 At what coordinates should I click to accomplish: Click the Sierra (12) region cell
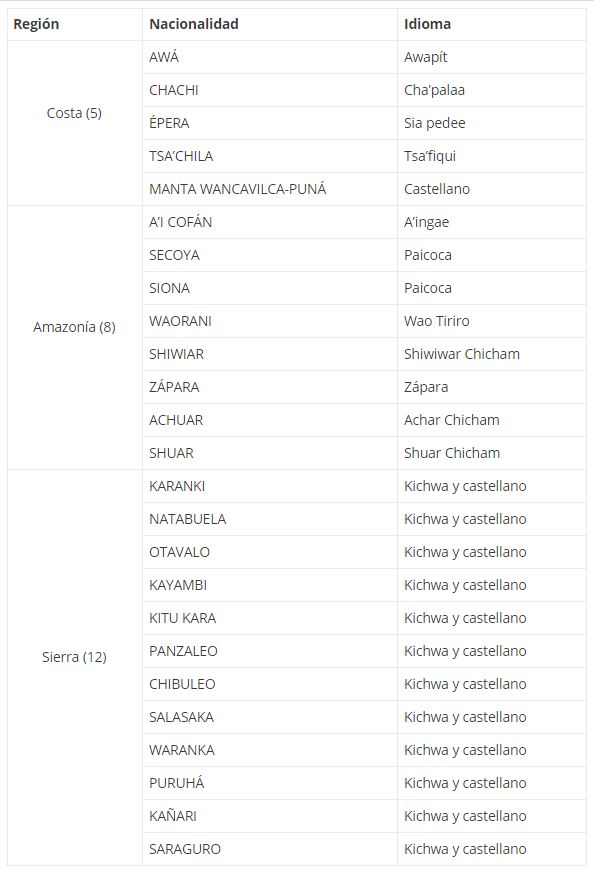pos(75,667)
